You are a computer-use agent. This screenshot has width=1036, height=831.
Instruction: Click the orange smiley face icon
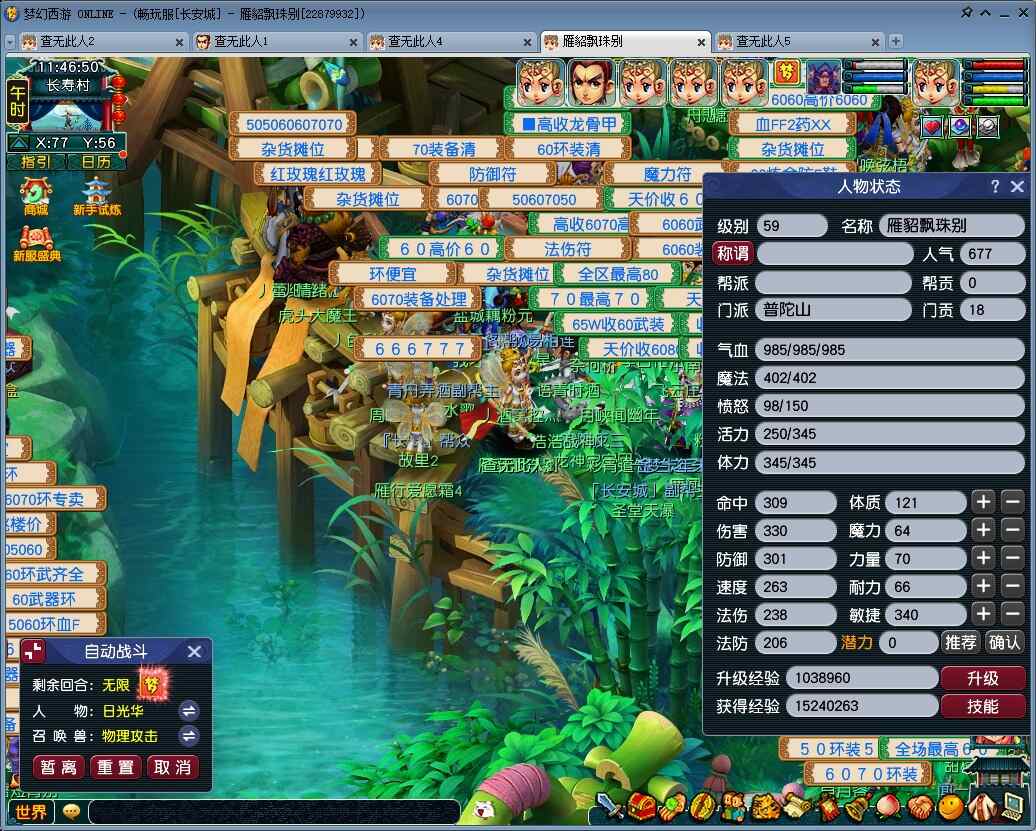951,806
